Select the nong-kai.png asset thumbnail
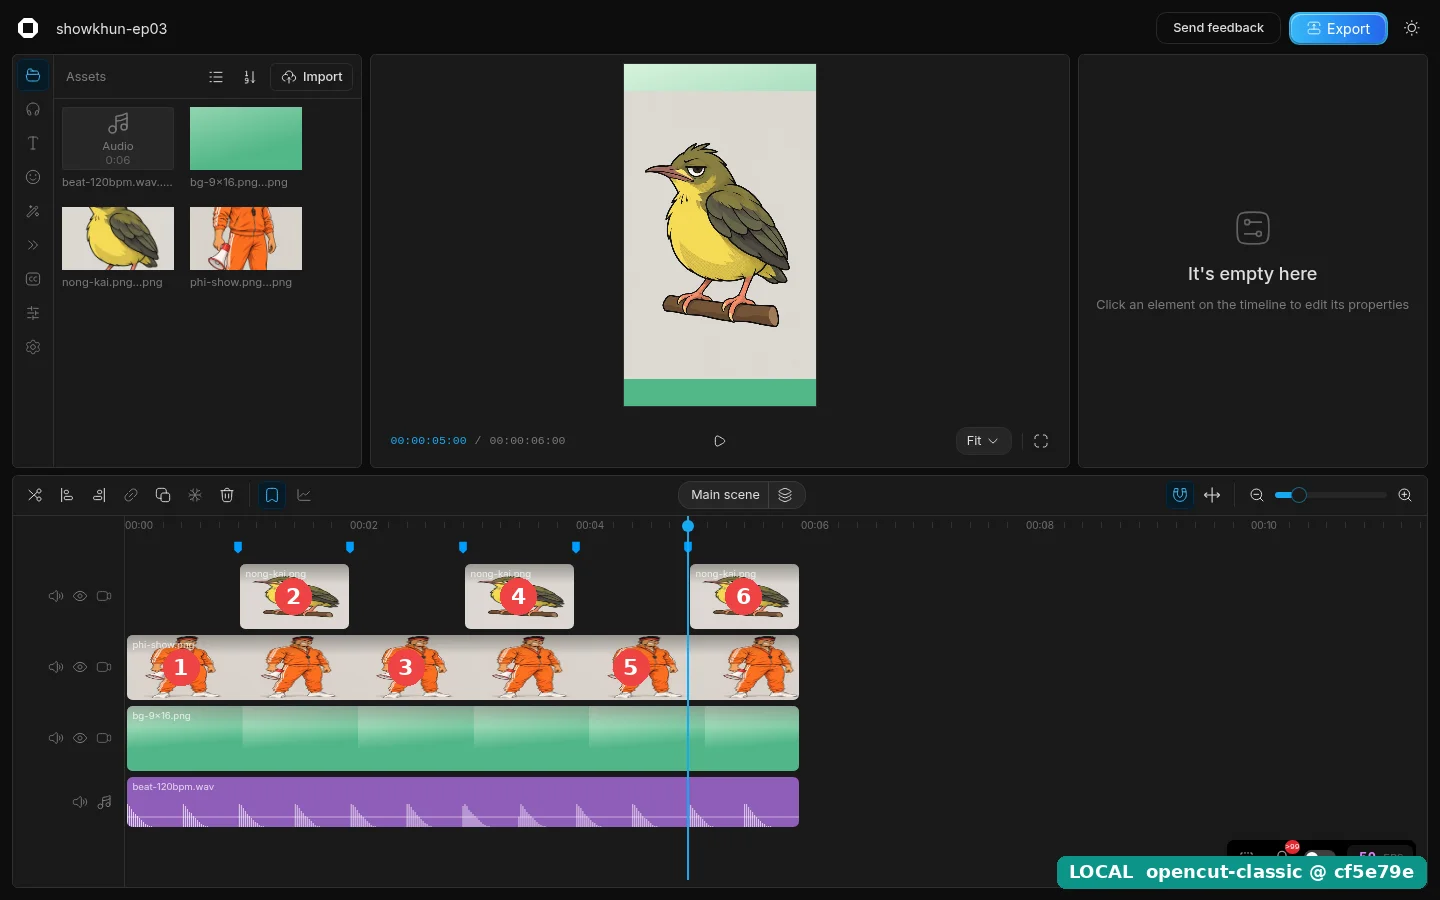 (118, 238)
